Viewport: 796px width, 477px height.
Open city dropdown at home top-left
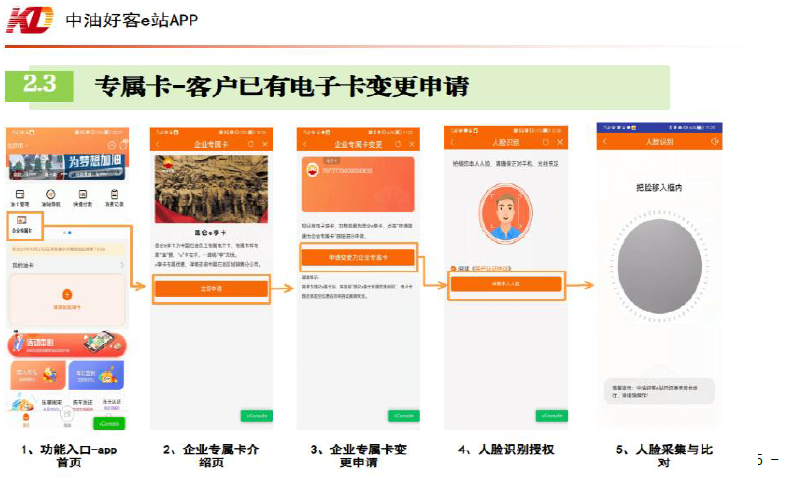coord(15,145)
